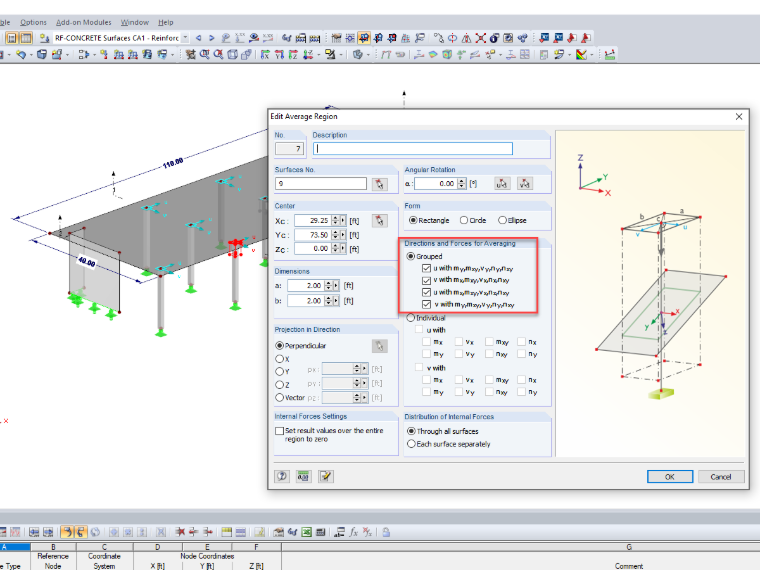Screen dimensions: 760x570
Task: Open the Add-on Modules menu
Action: [x=83, y=22]
